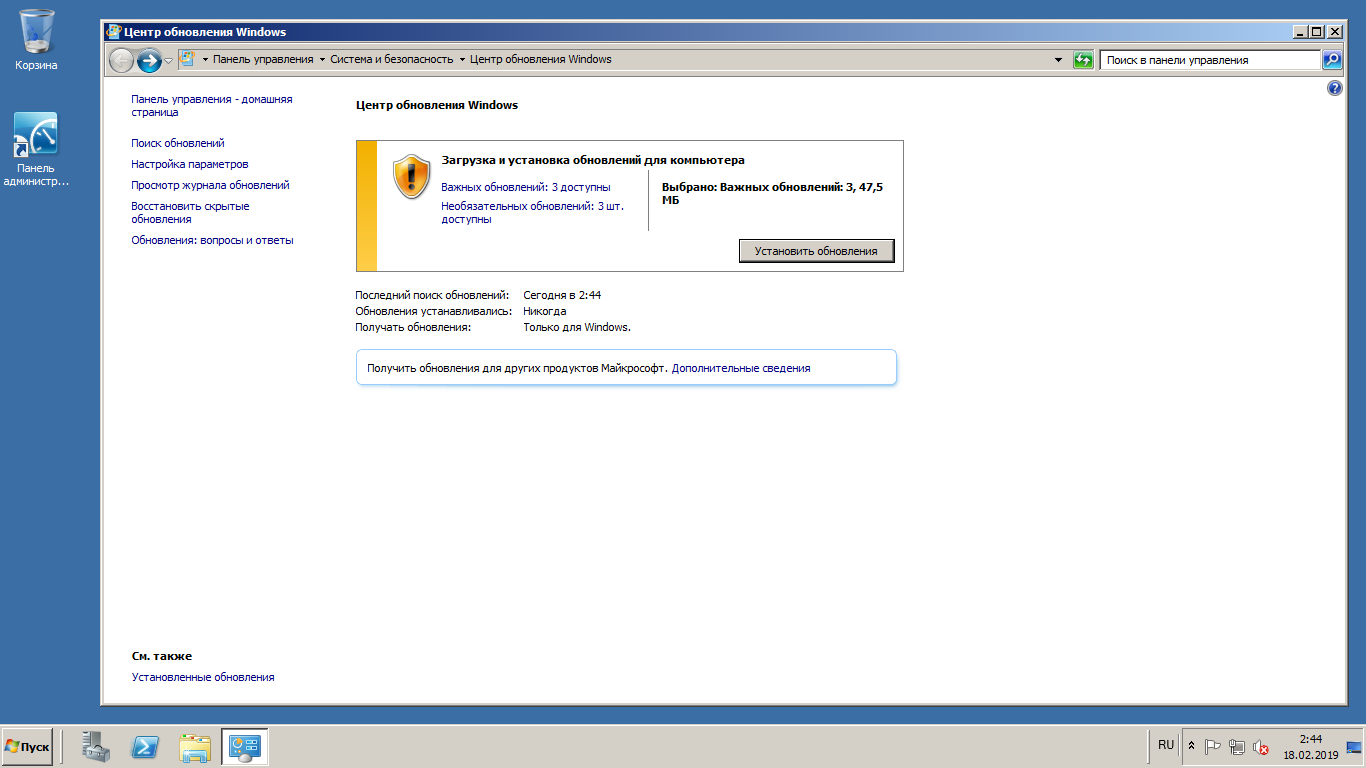Open the address bar history dropdown
The height and width of the screenshot is (768, 1366).
coord(1059,60)
